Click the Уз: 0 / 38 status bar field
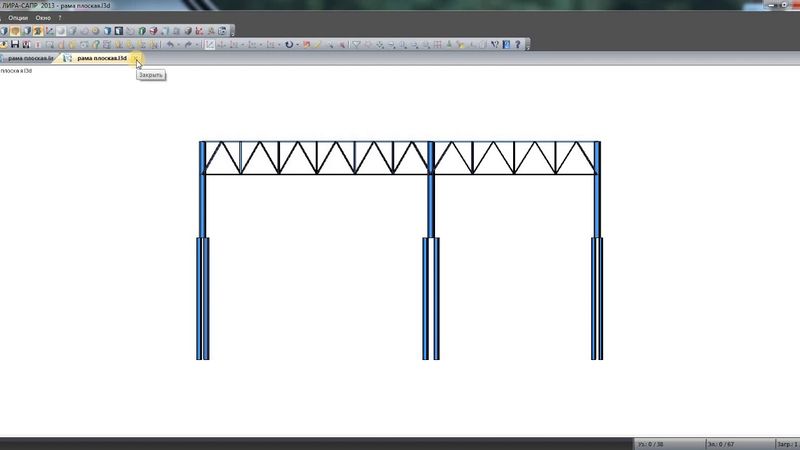The height and width of the screenshot is (450, 800). pyautogui.click(x=669, y=444)
